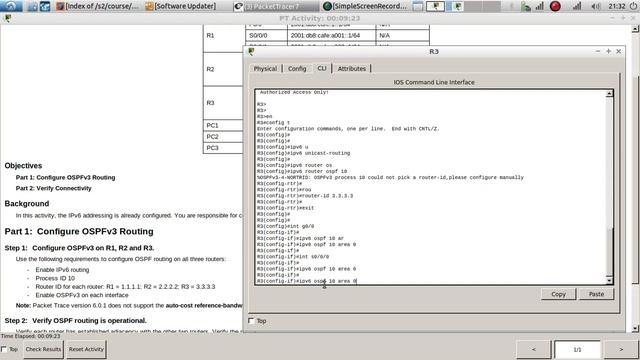Maximize the R3 window
The height and width of the screenshot is (360, 640).
pos(608,51)
